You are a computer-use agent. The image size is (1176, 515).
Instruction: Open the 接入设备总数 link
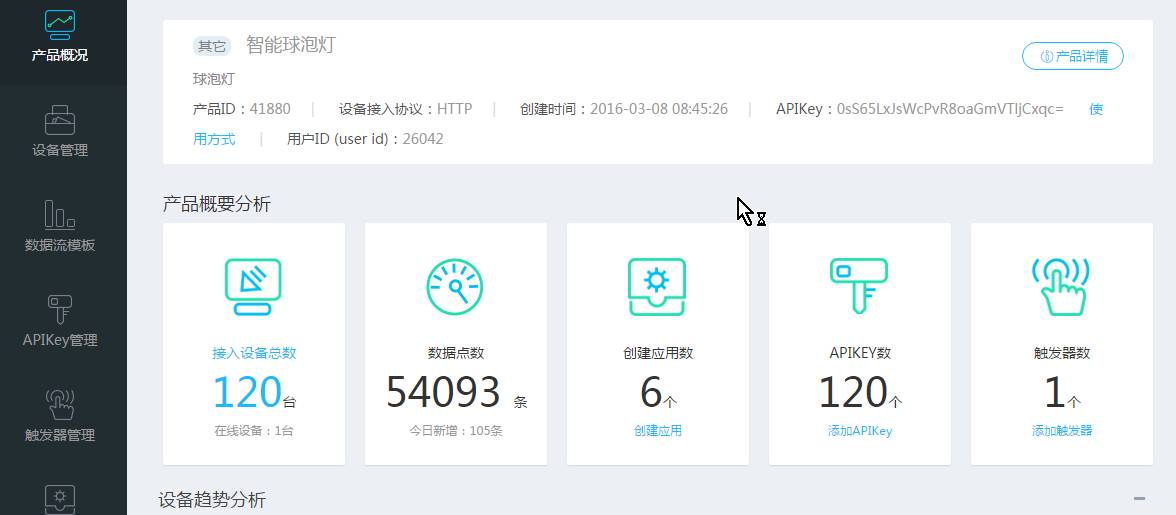pyautogui.click(x=254, y=353)
